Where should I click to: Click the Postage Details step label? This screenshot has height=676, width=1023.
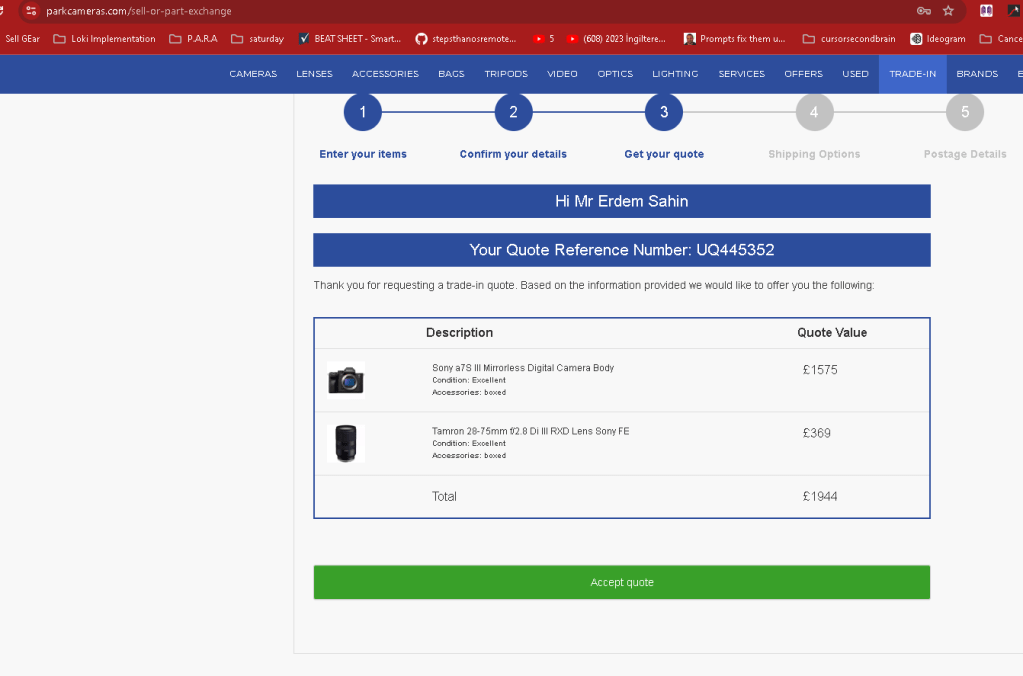pyautogui.click(x=965, y=154)
